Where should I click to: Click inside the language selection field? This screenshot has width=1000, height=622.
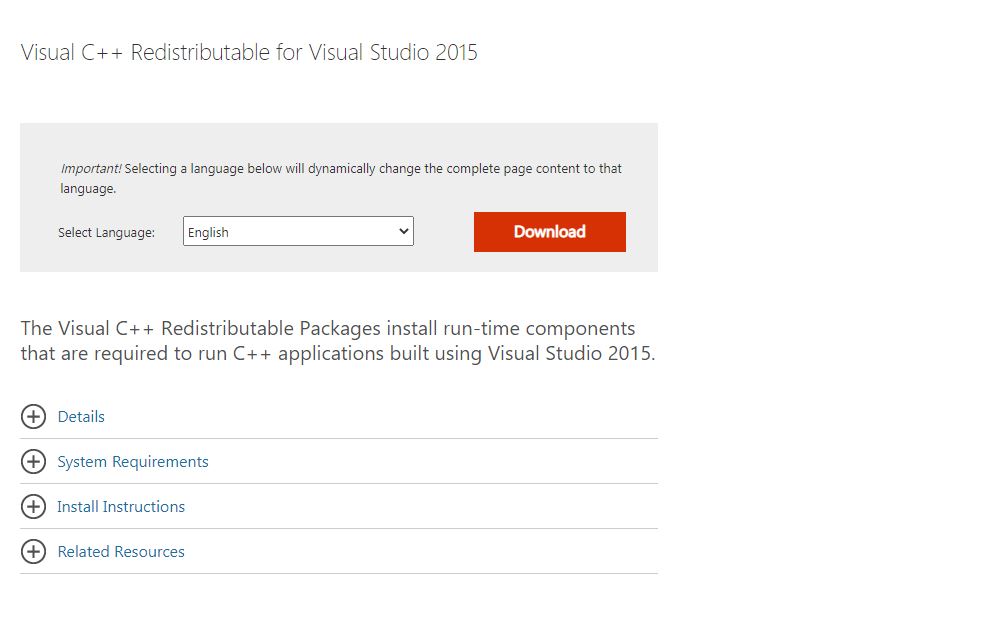click(x=280, y=231)
